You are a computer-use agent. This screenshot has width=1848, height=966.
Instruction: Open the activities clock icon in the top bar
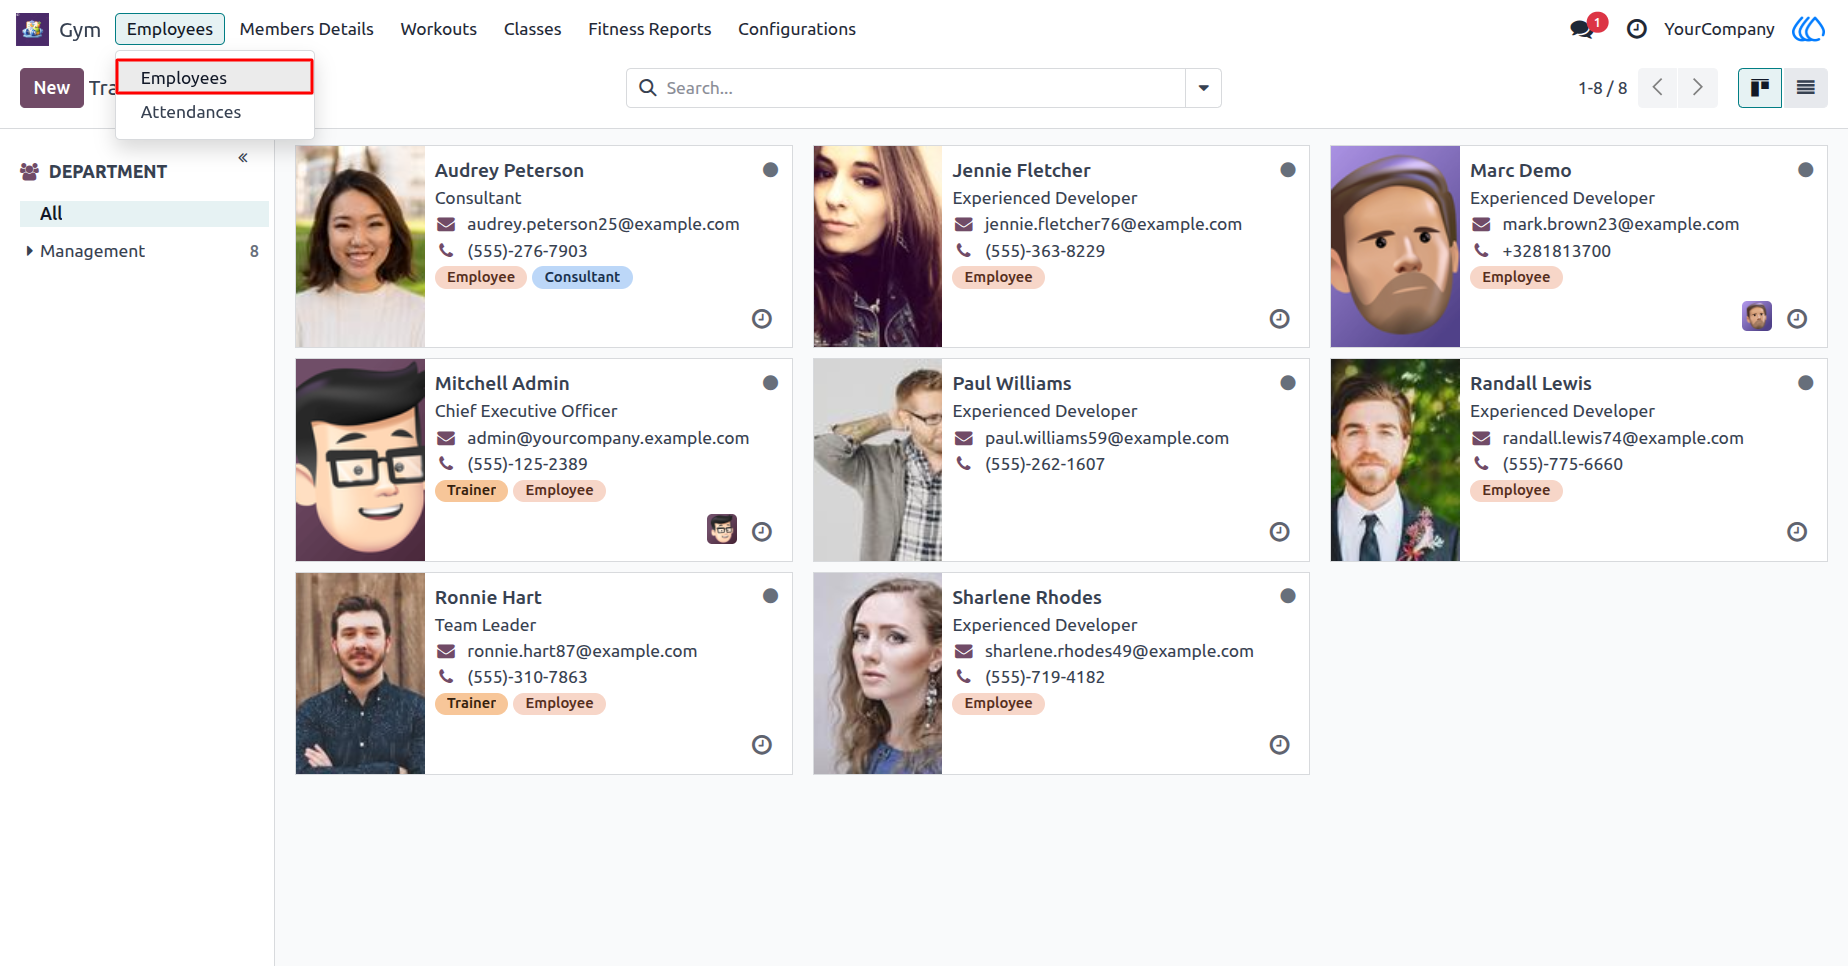coord(1637,29)
